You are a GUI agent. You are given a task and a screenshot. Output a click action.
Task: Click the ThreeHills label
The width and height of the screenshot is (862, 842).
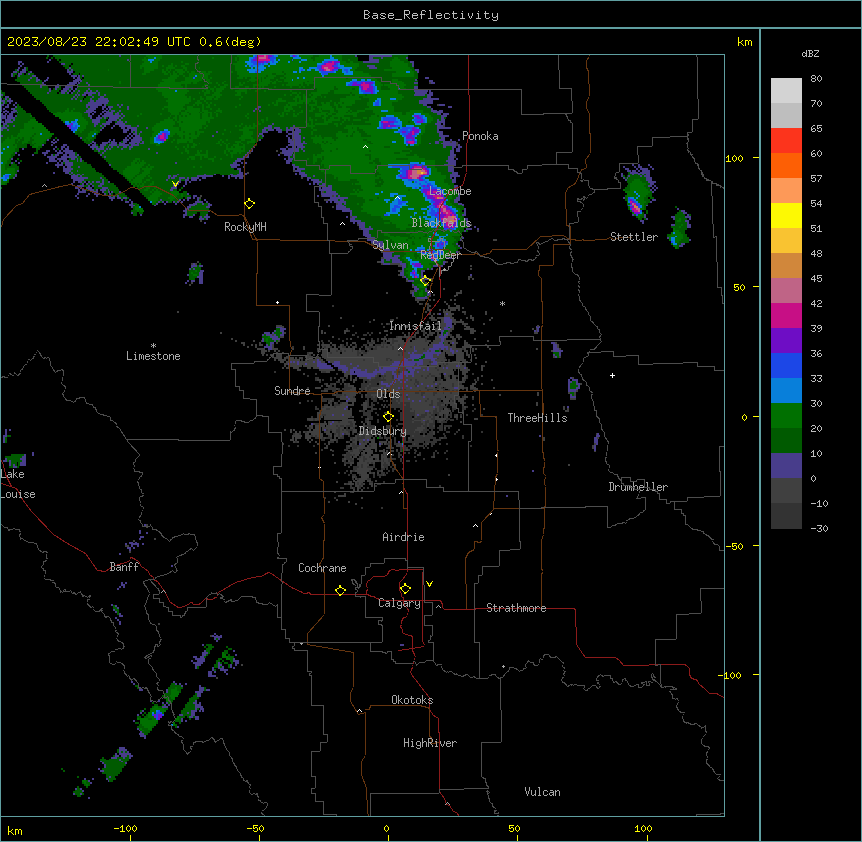537,418
